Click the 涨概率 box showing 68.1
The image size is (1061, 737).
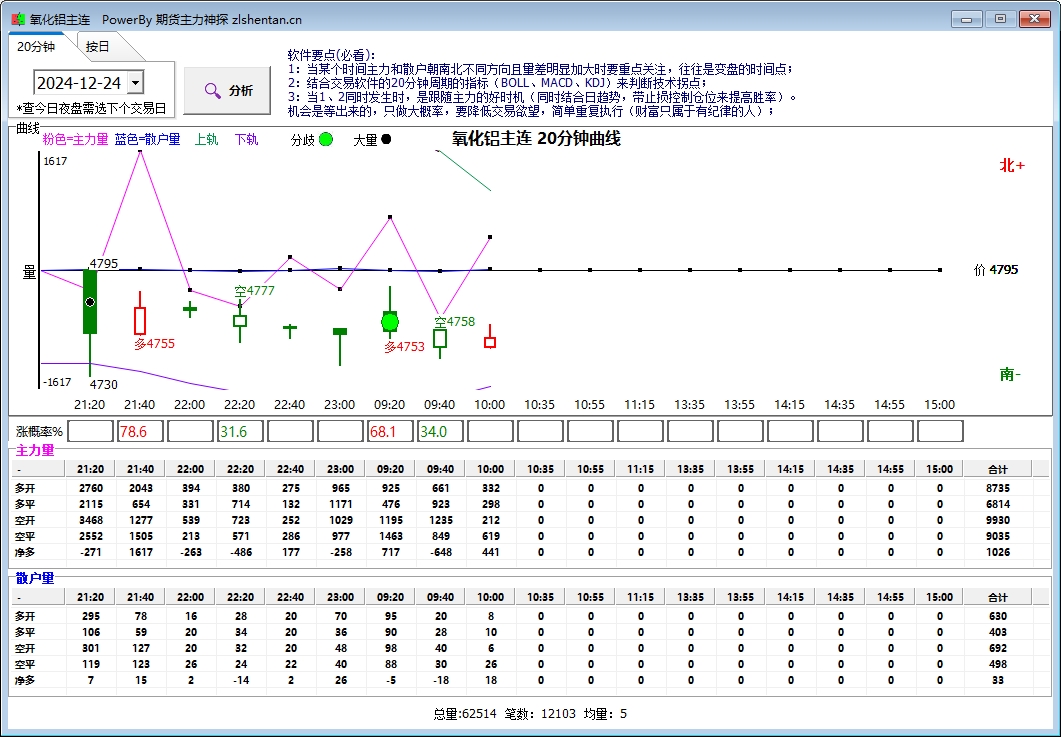pos(390,431)
